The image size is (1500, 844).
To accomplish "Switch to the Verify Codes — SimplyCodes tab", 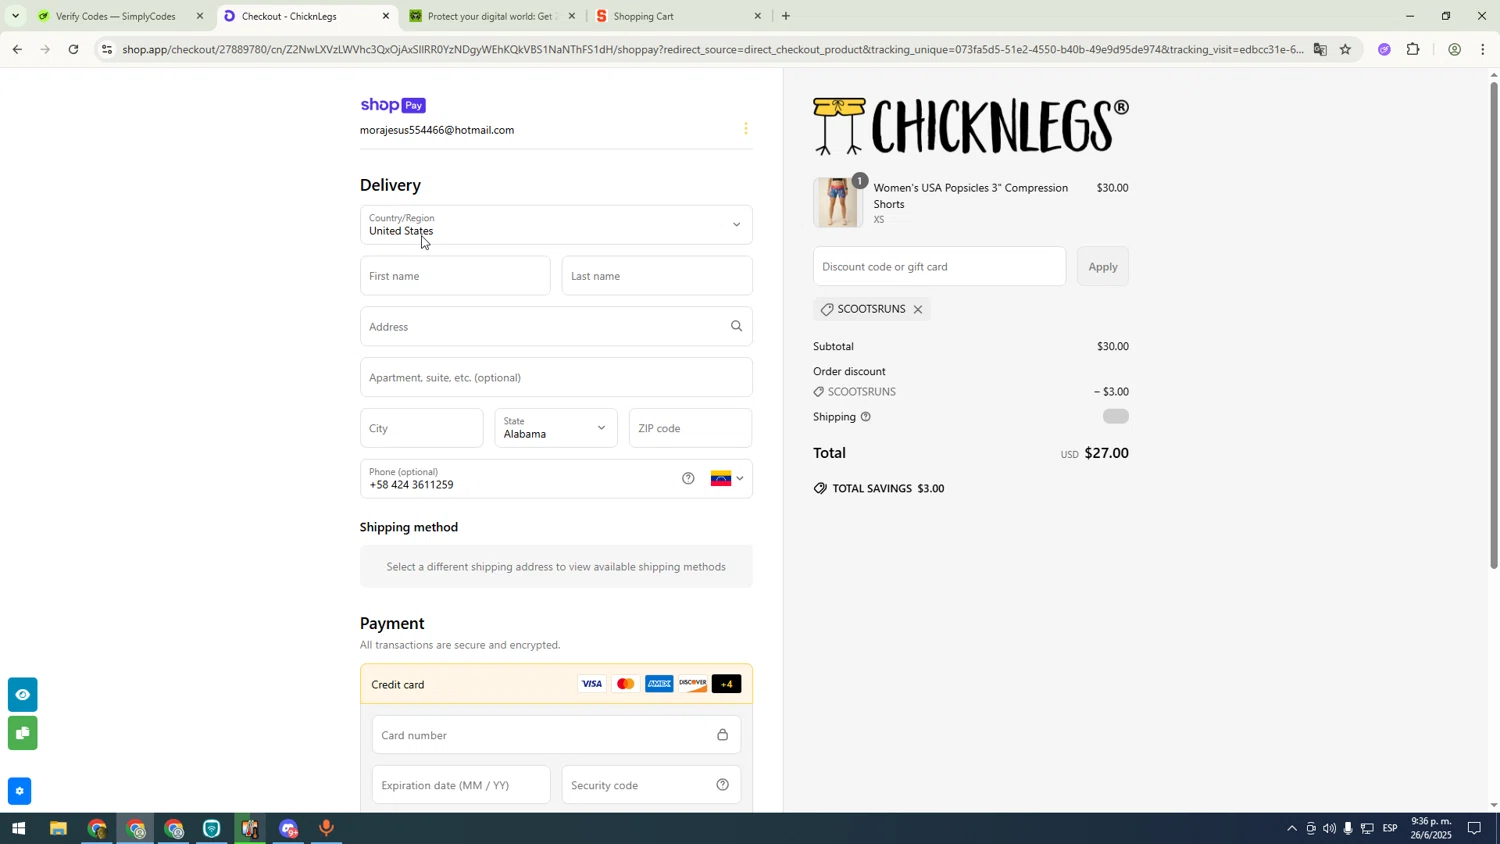I will point(118,16).
